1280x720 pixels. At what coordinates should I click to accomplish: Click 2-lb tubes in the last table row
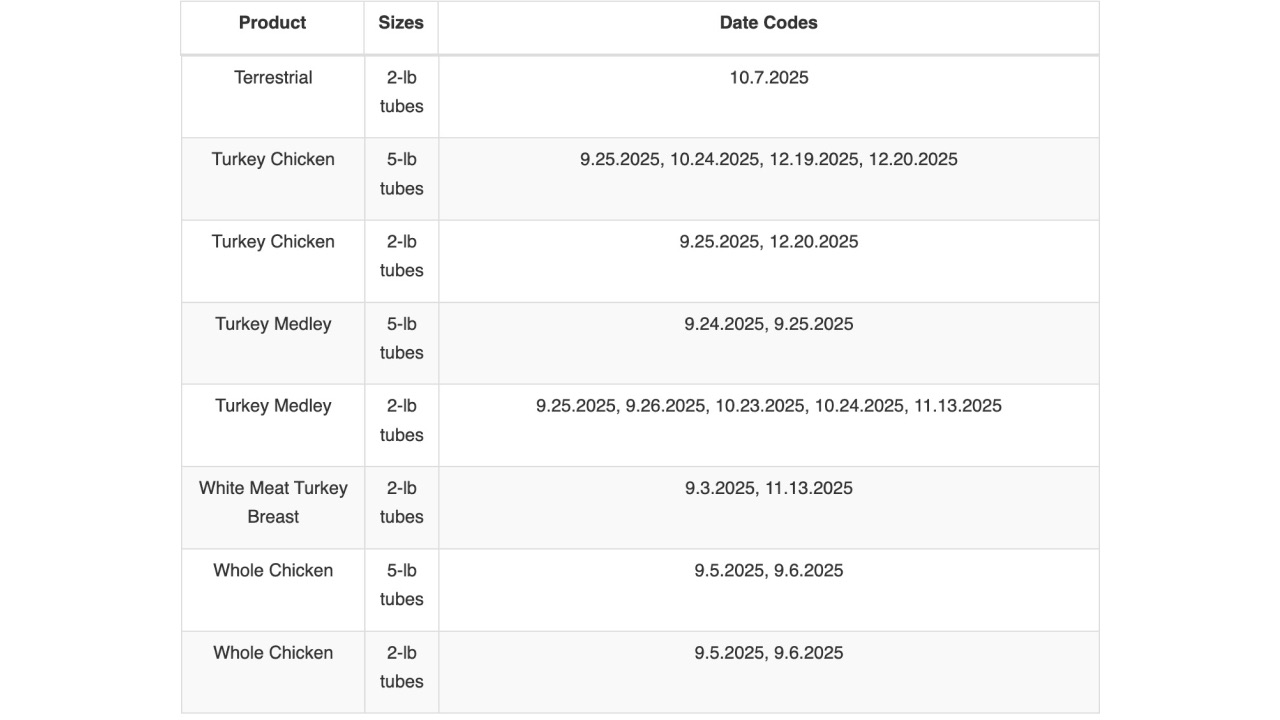[401, 667]
